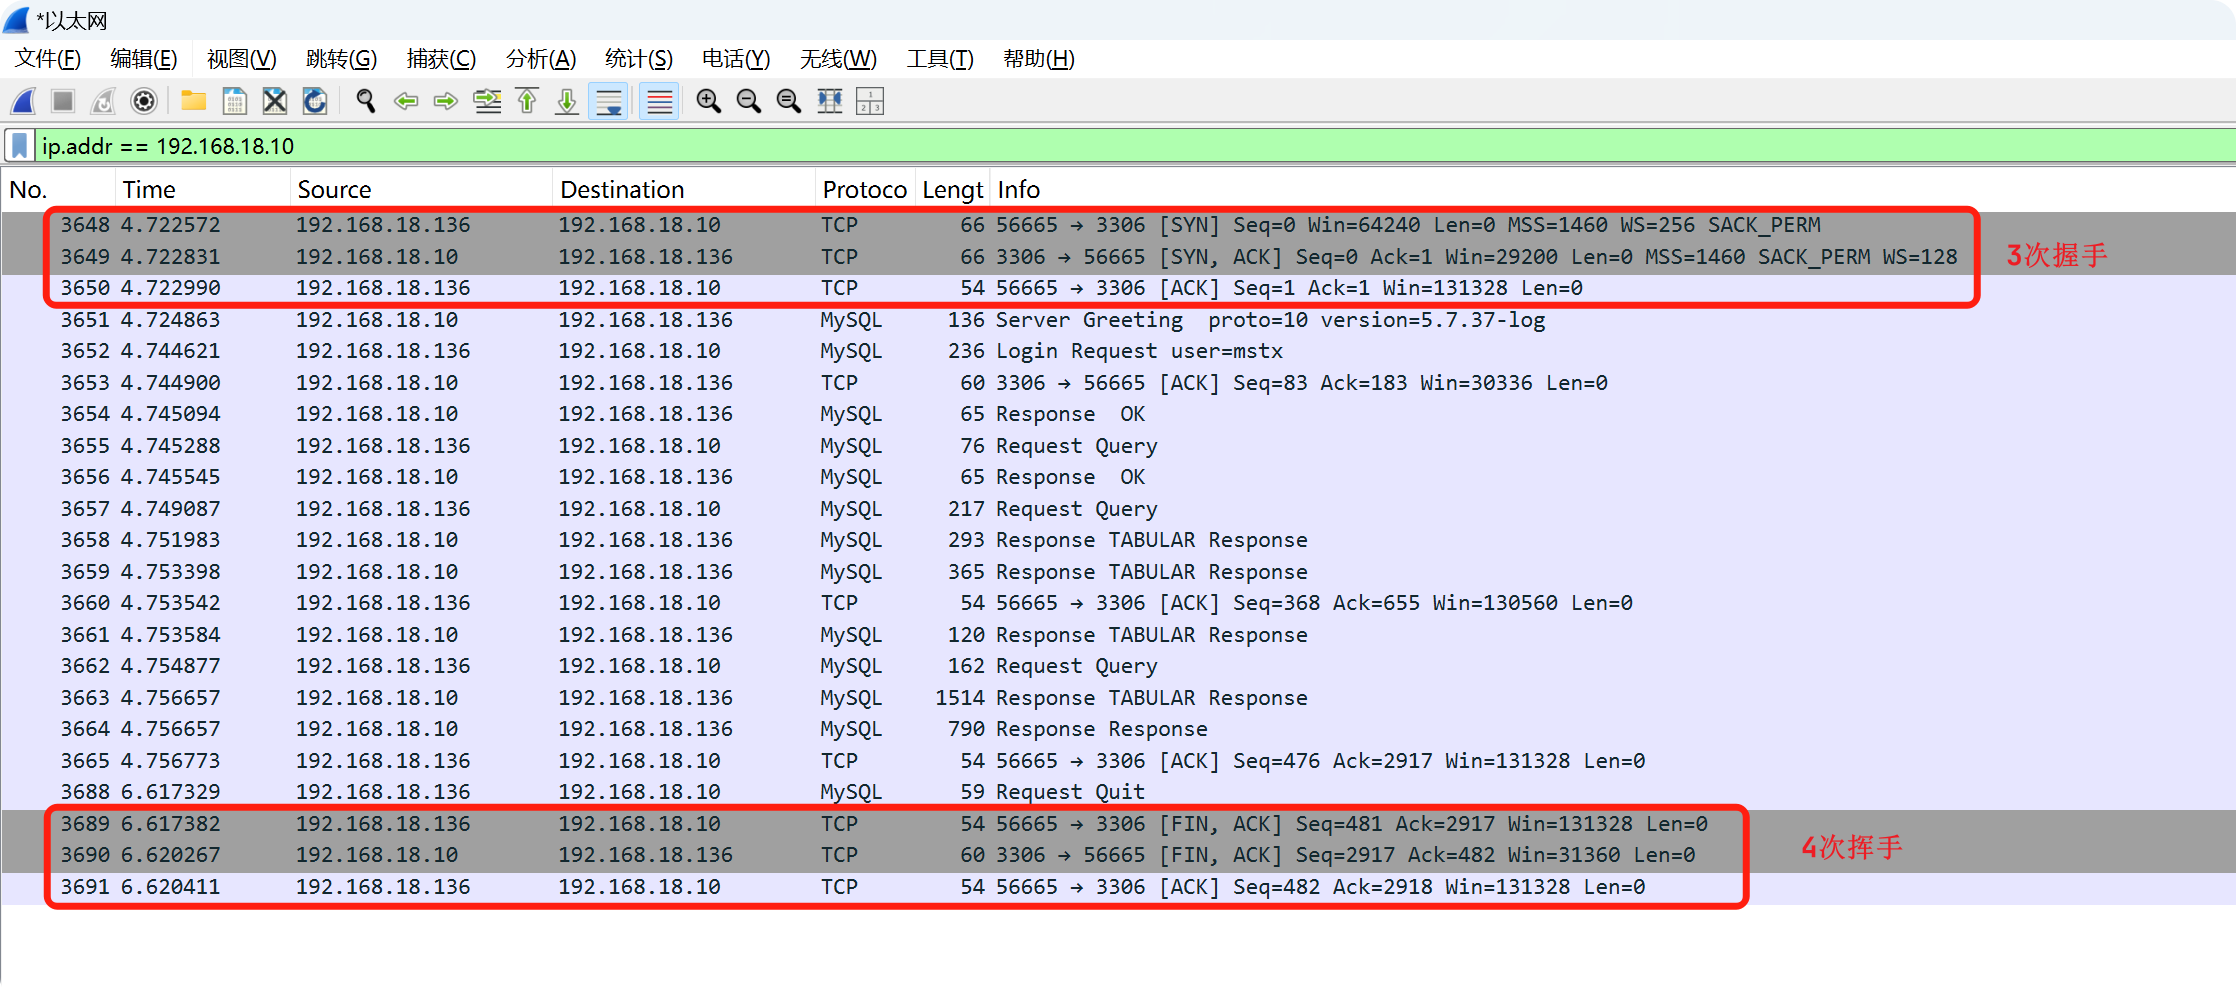
Task: Open the 无线(W) menu
Action: tap(838, 59)
